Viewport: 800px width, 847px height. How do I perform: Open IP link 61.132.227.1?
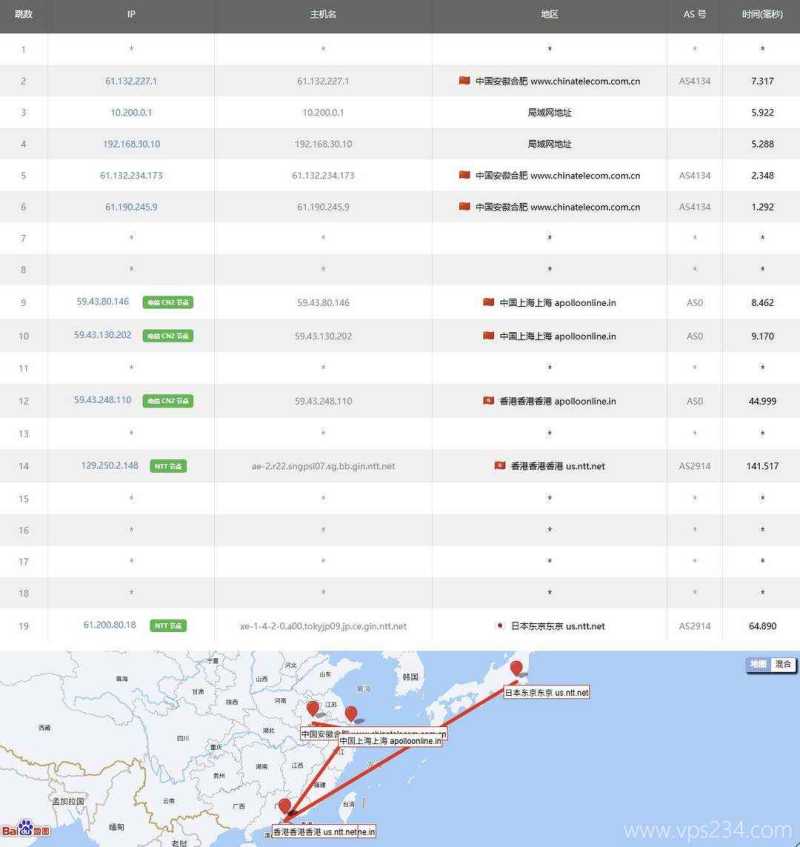pos(131,80)
